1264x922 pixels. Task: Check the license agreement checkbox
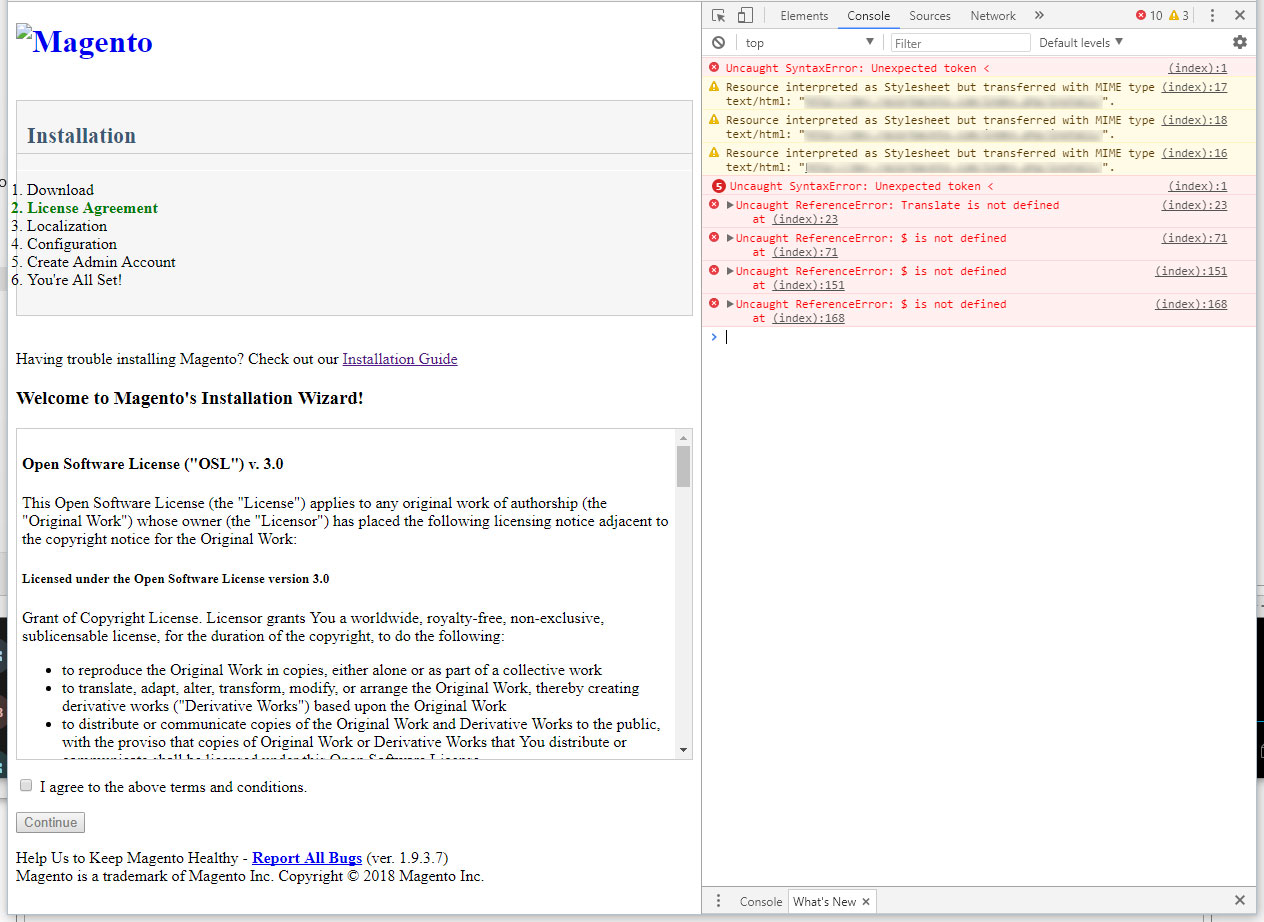[x=26, y=784]
